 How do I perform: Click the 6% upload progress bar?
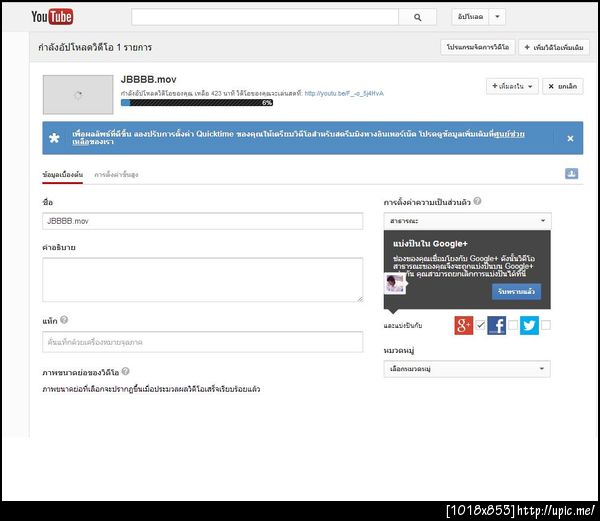point(197,103)
